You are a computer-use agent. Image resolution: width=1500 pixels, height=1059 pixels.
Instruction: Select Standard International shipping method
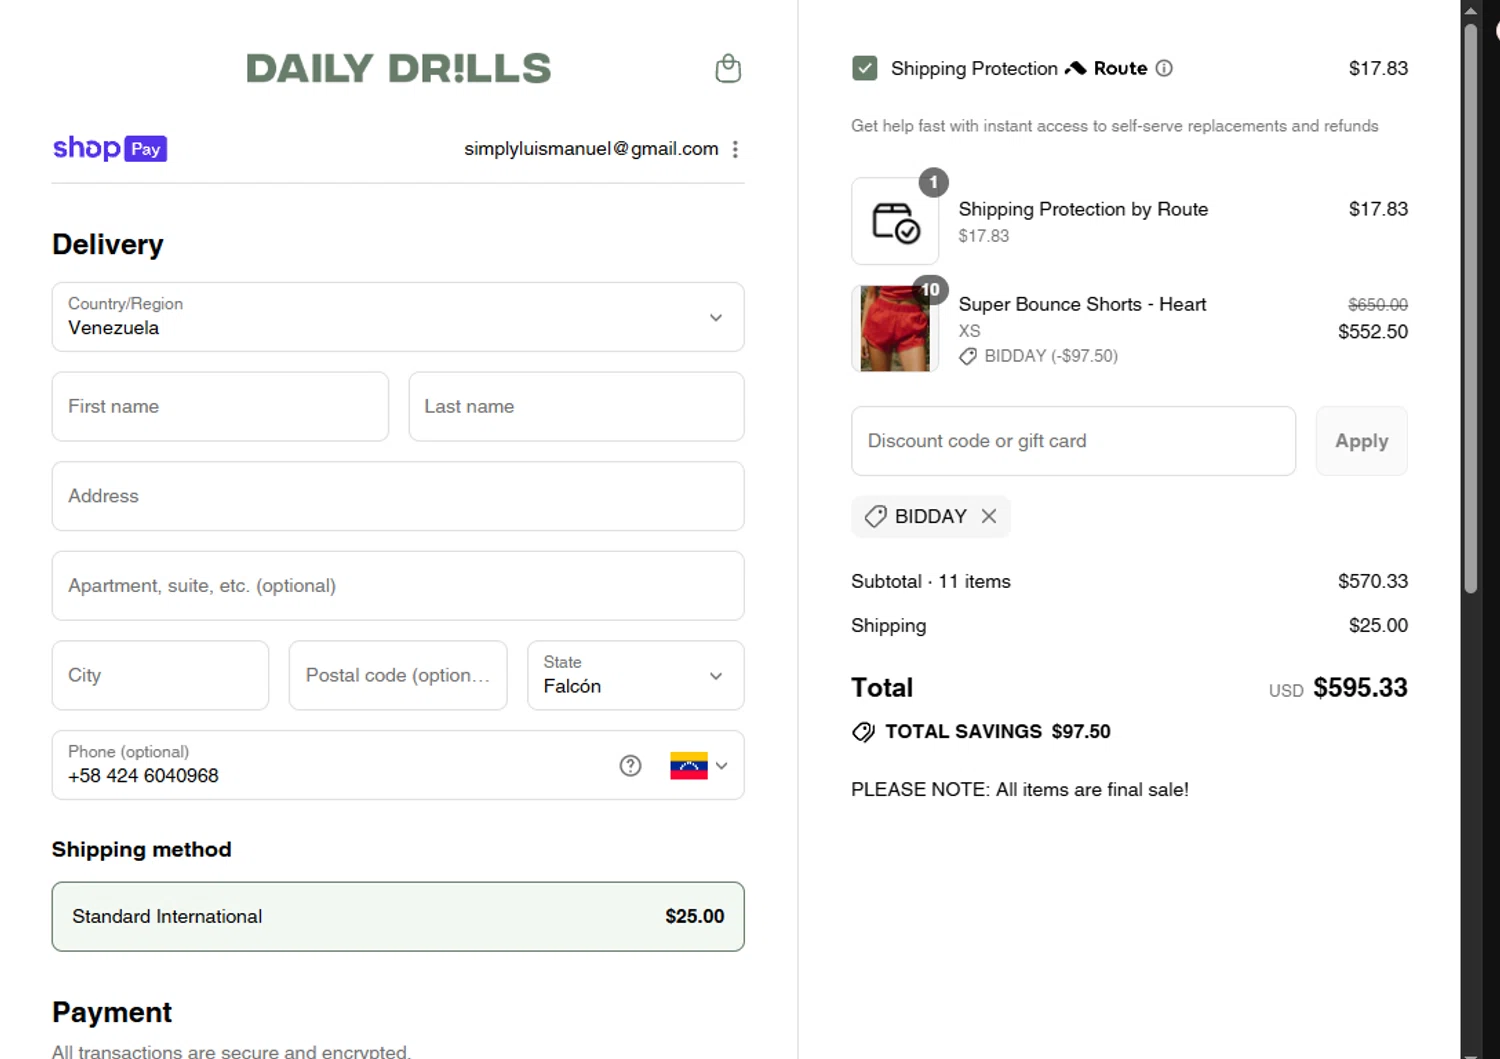(x=398, y=916)
